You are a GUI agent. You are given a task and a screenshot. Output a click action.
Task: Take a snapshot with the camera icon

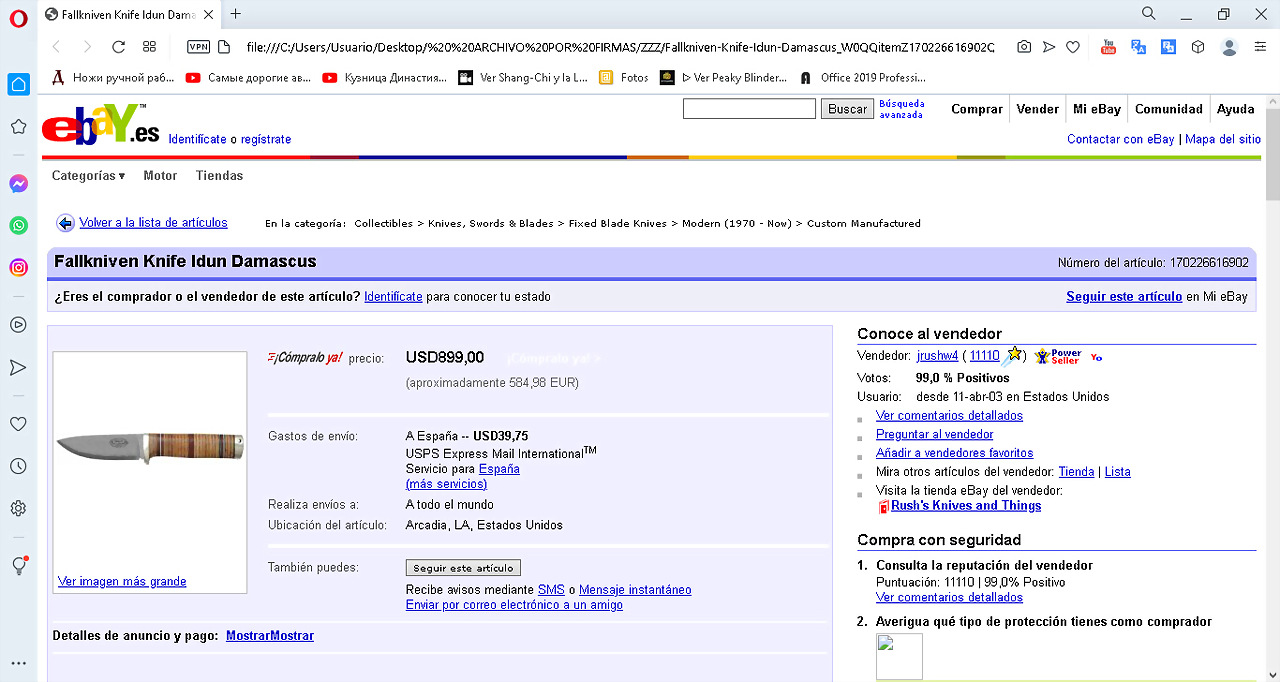1024,47
